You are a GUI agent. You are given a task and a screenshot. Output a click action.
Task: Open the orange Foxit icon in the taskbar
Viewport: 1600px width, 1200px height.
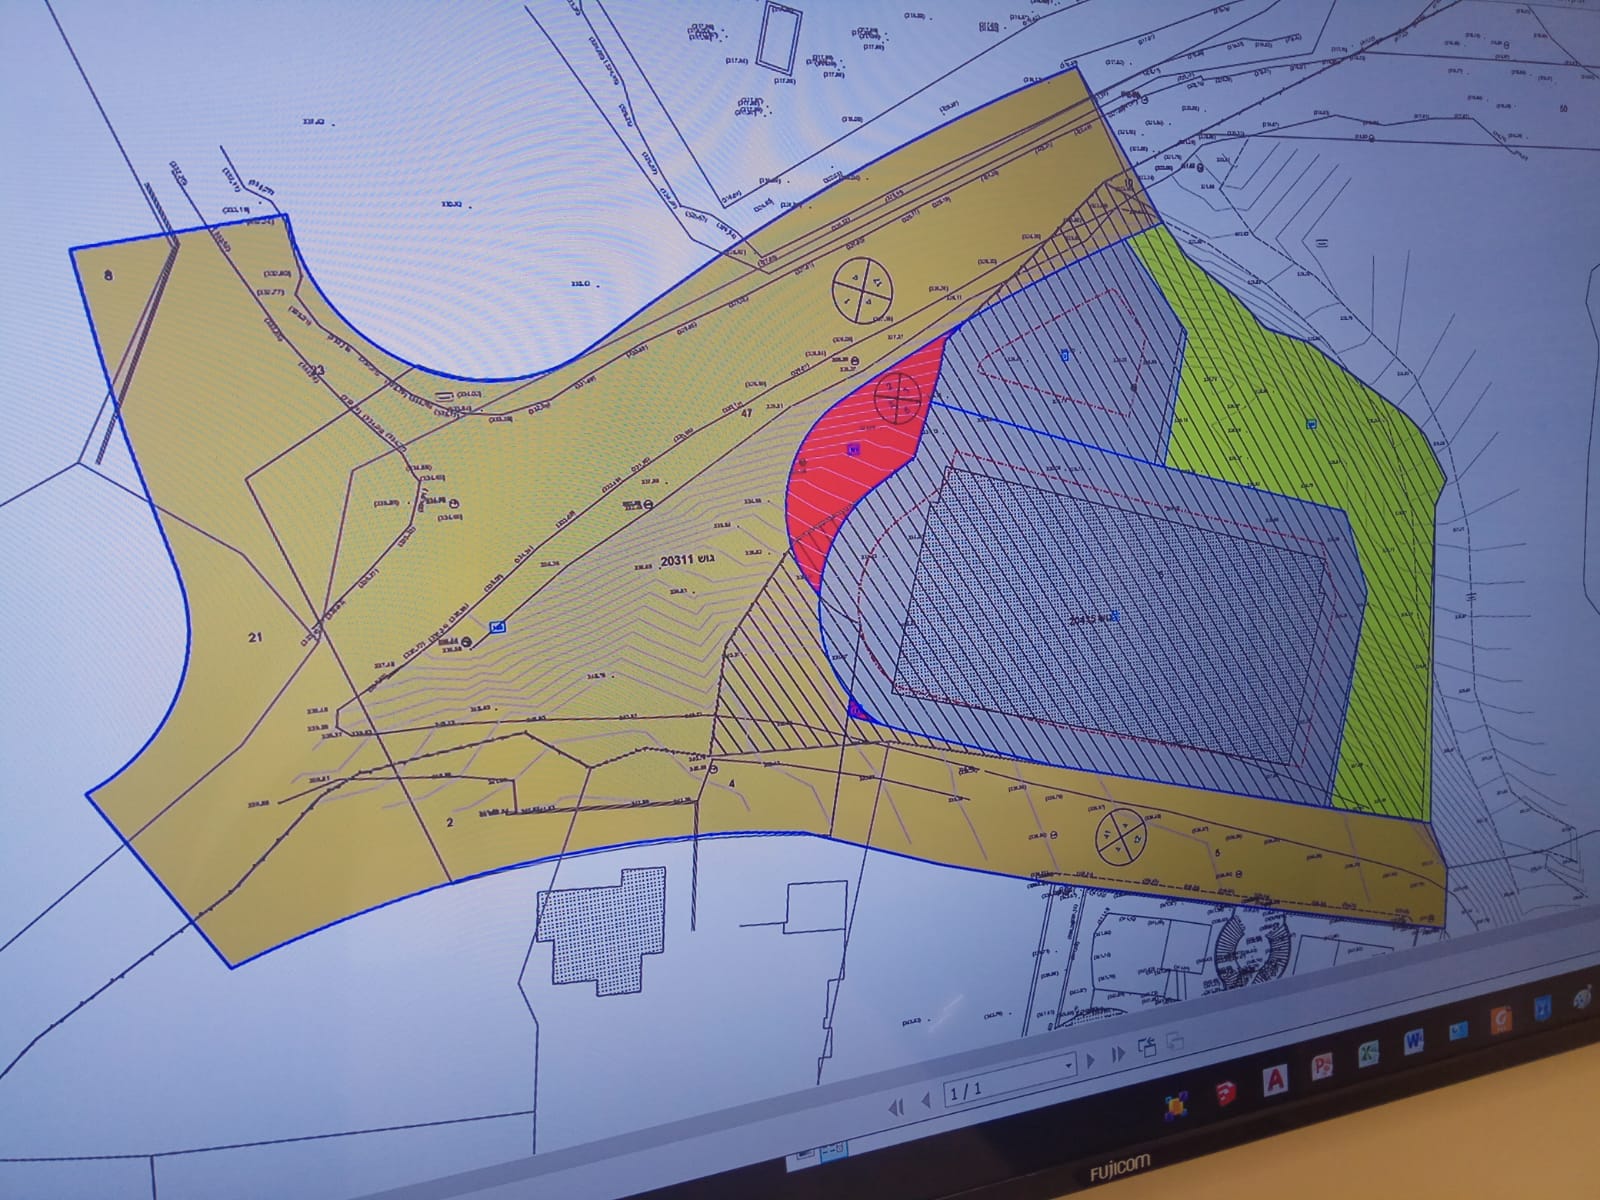coord(1500,1019)
